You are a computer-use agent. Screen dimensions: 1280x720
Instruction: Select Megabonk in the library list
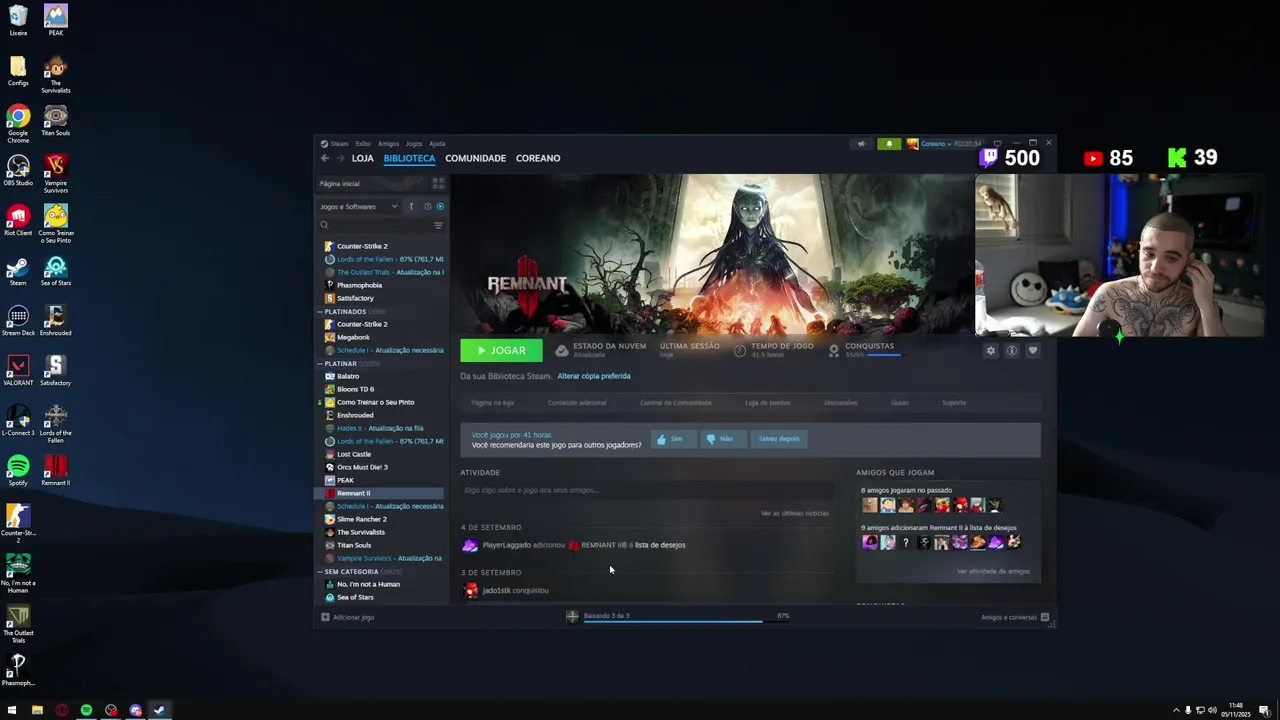click(x=353, y=337)
